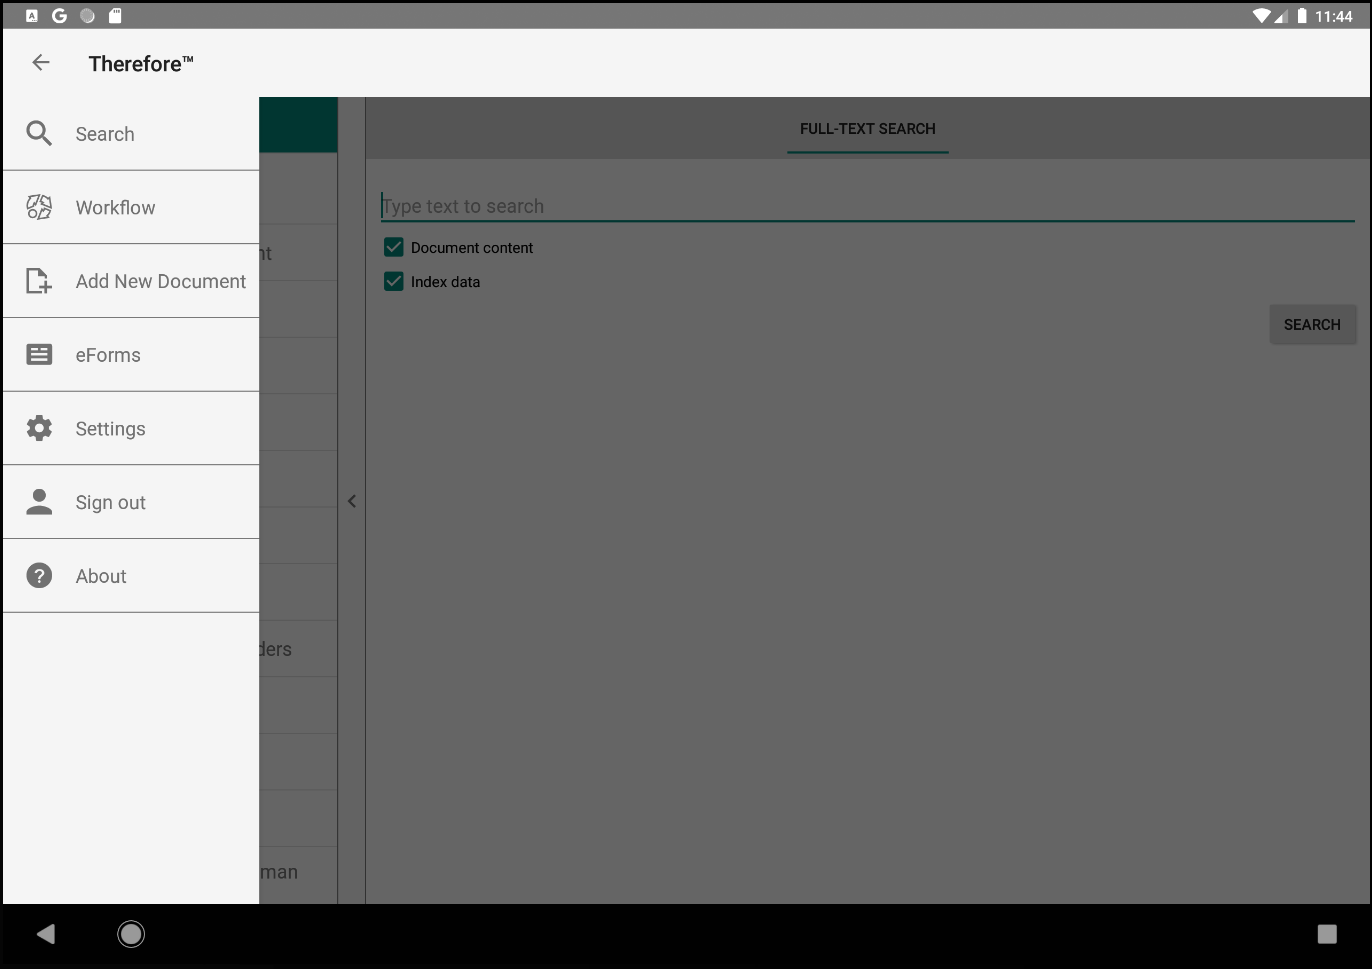The image size is (1372, 969).
Task: Tap the About question mark icon
Action: 39,576
